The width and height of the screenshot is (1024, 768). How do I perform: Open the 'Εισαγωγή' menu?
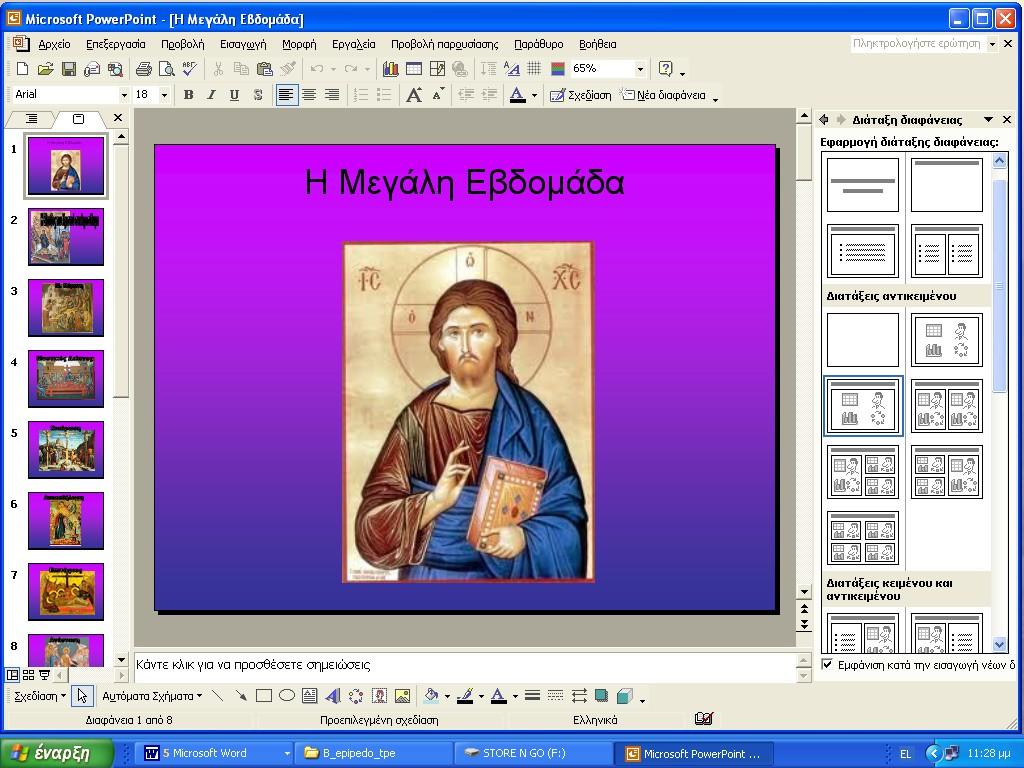[243, 44]
